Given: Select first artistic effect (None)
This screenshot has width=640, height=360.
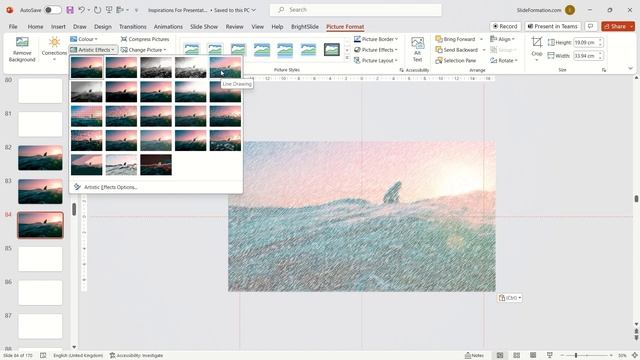Looking at the screenshot, I should pos(87,67).
